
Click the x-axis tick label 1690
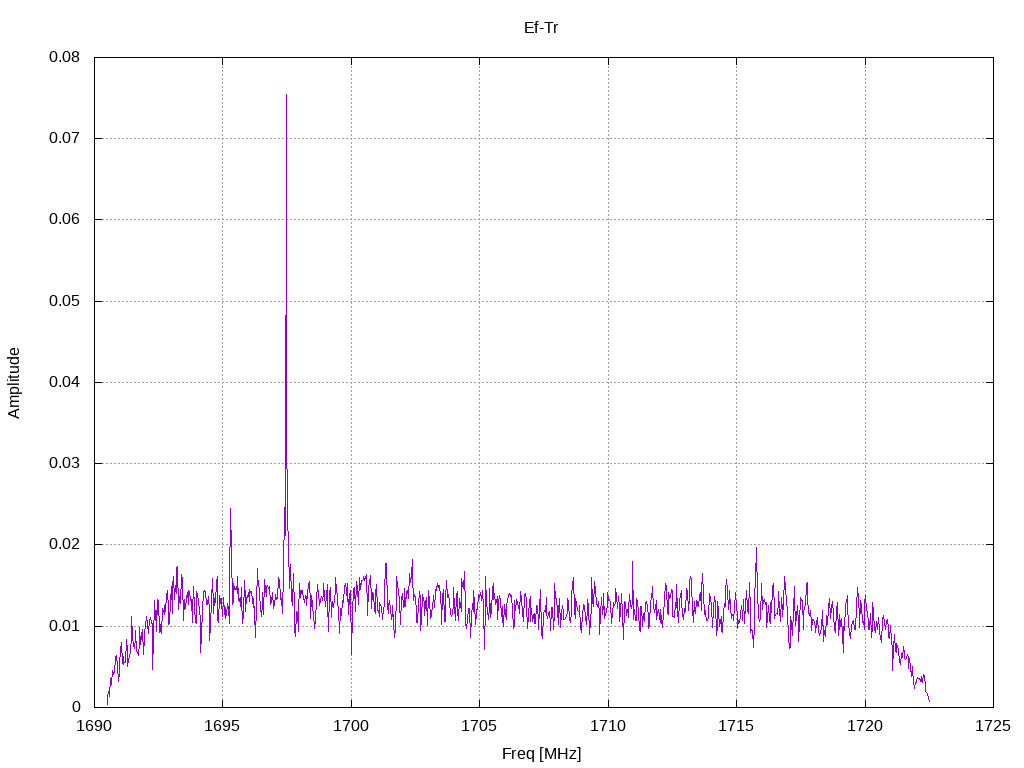(94, 726)
